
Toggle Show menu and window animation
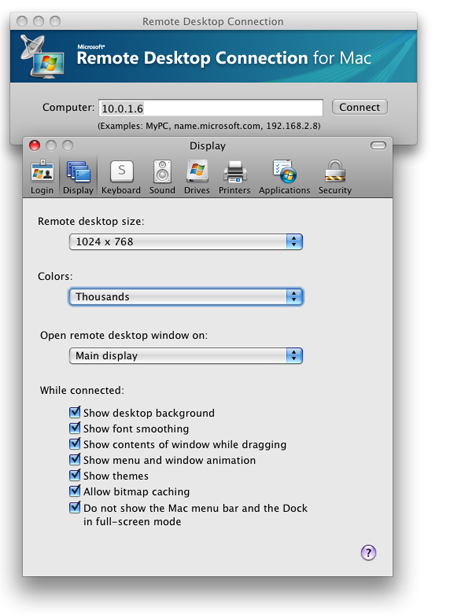(x=74, y=460)
